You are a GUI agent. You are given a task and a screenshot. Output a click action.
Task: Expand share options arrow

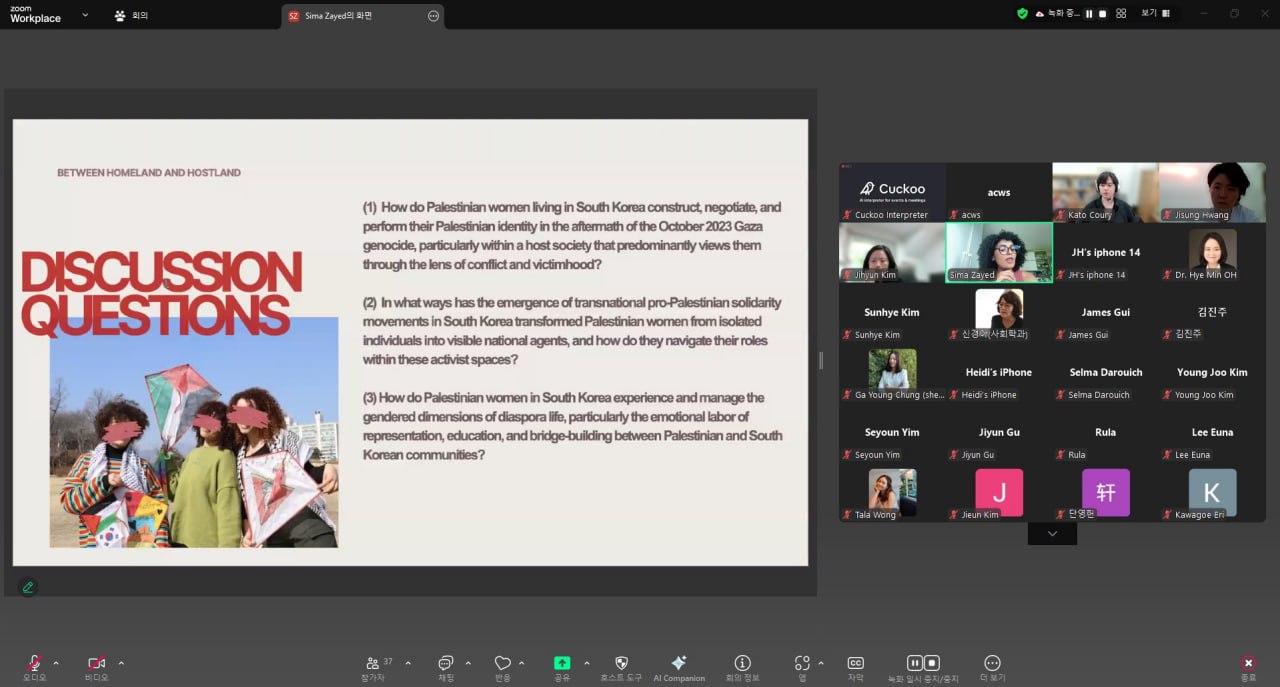coord(586,663)
